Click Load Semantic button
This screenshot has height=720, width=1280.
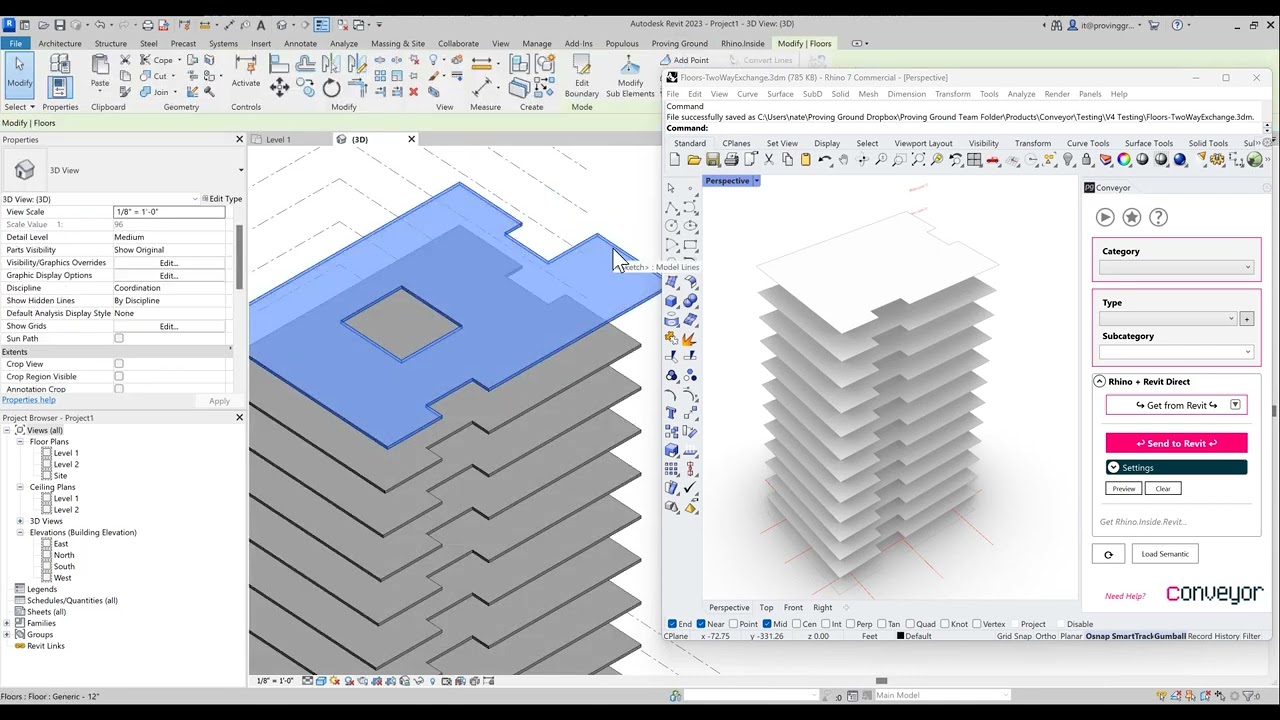tap(1165, 554)
